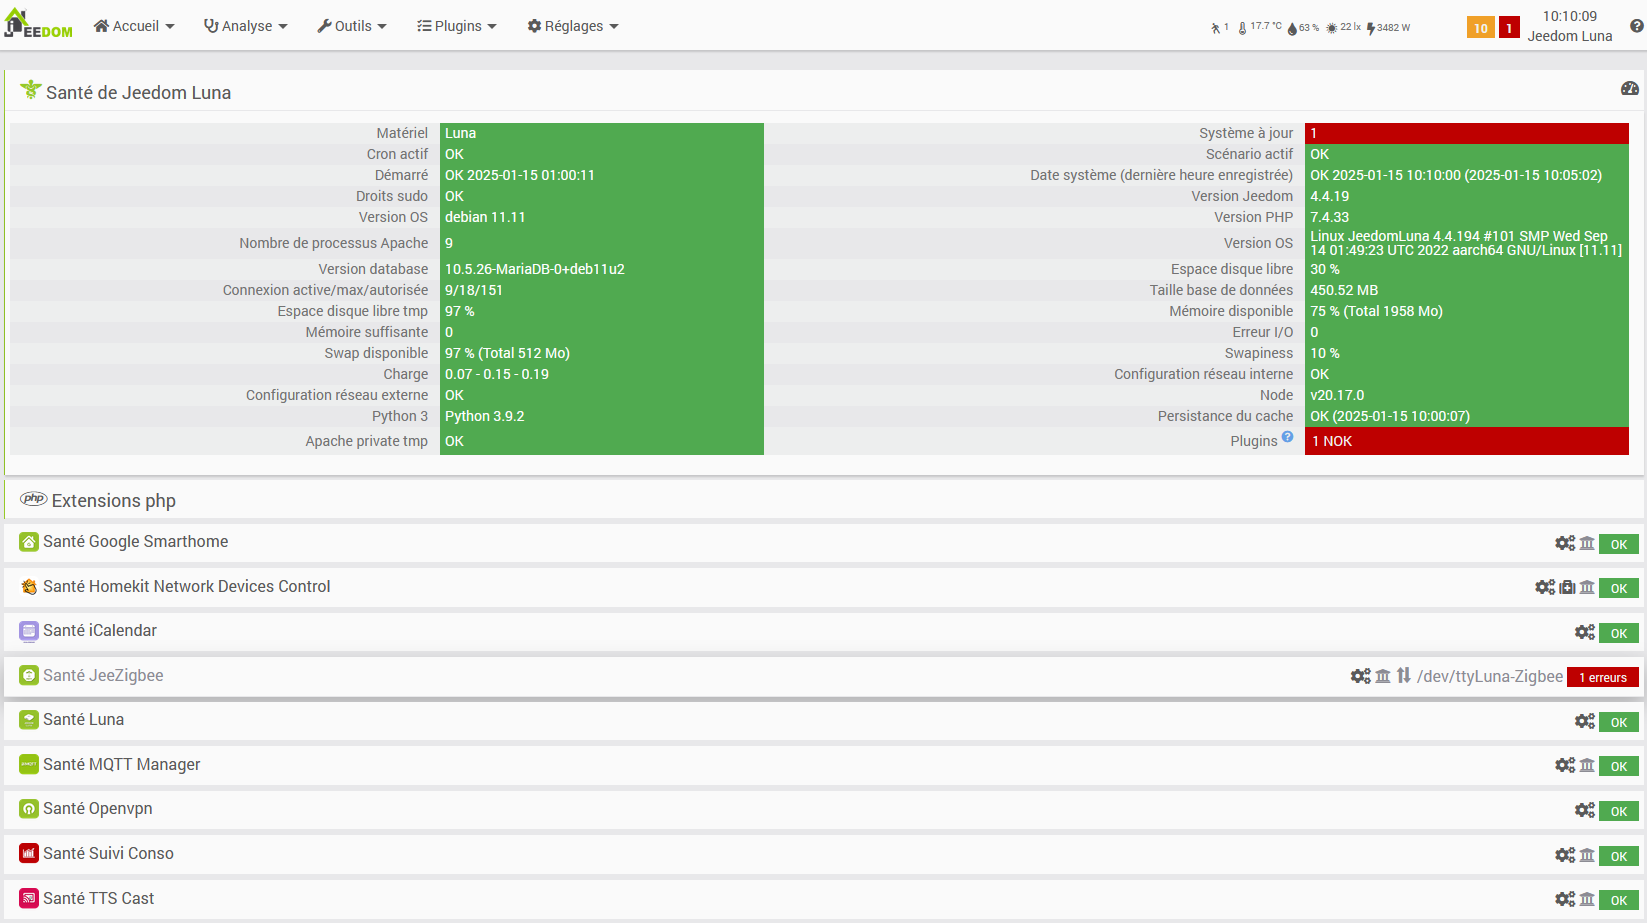Image resolution: width=1647 pixels, height=923 pixels.
Task: Open the Réglages menu
Action: click(x=573, y=26)
